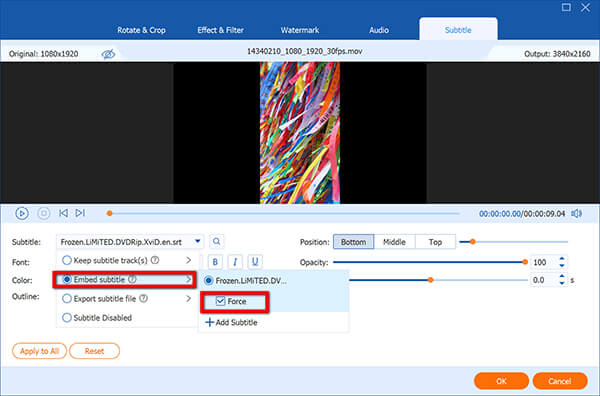Reset the subtitle settings
Screen dimensions: 600x396
pyautogui.click(x=94, y=351)
